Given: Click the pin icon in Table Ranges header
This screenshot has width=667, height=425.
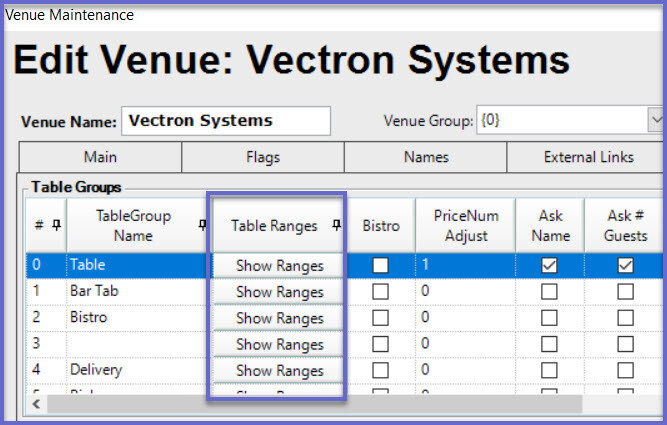Looking at the screenshot, I should pos(336,225).
